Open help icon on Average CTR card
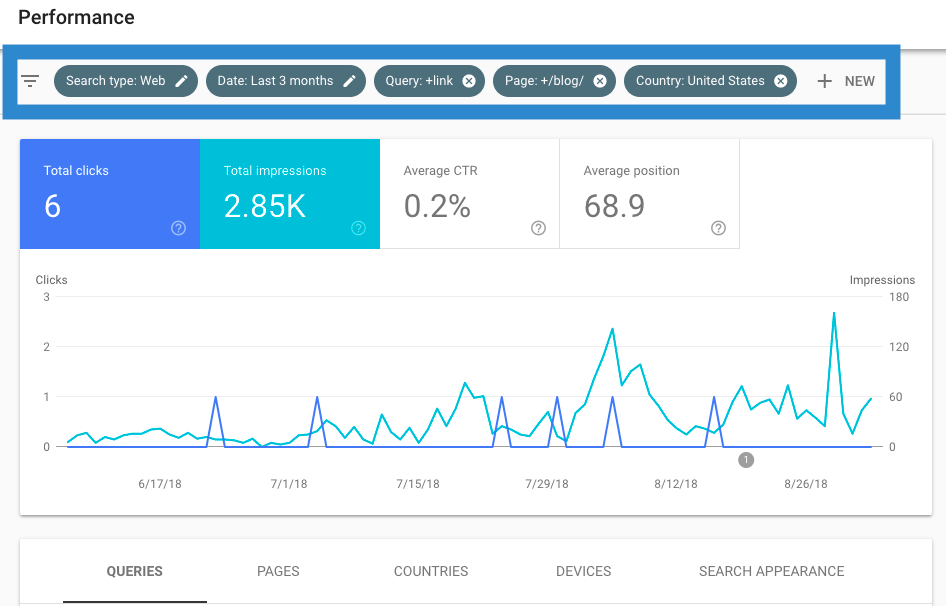 click(x=538, y=228)
